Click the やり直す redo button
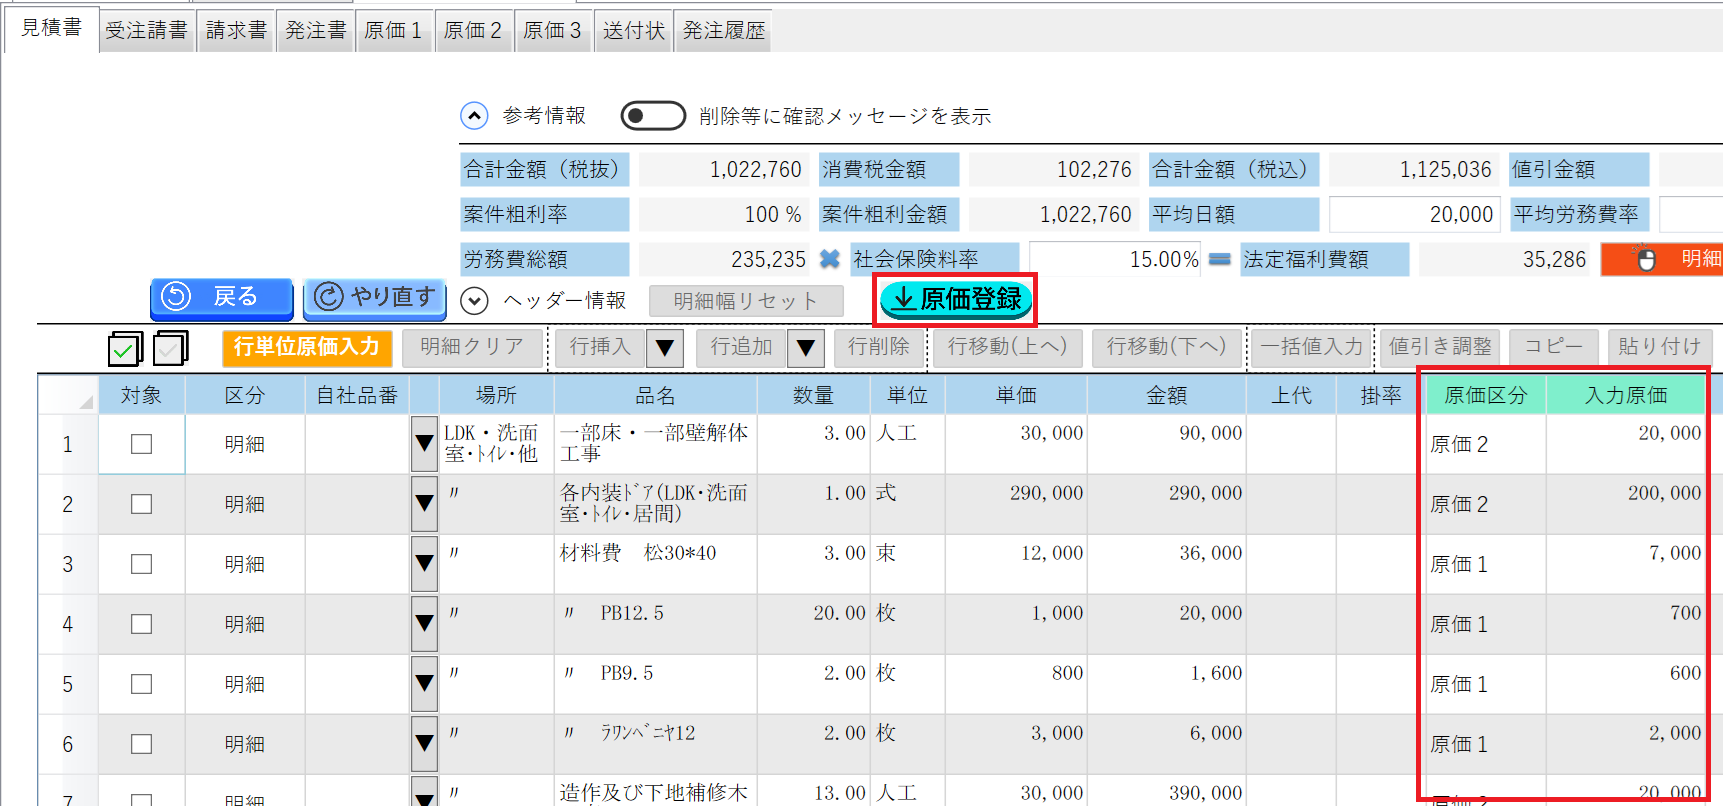The width and height of the screenshot is (1723, 806). coord(374,298)
